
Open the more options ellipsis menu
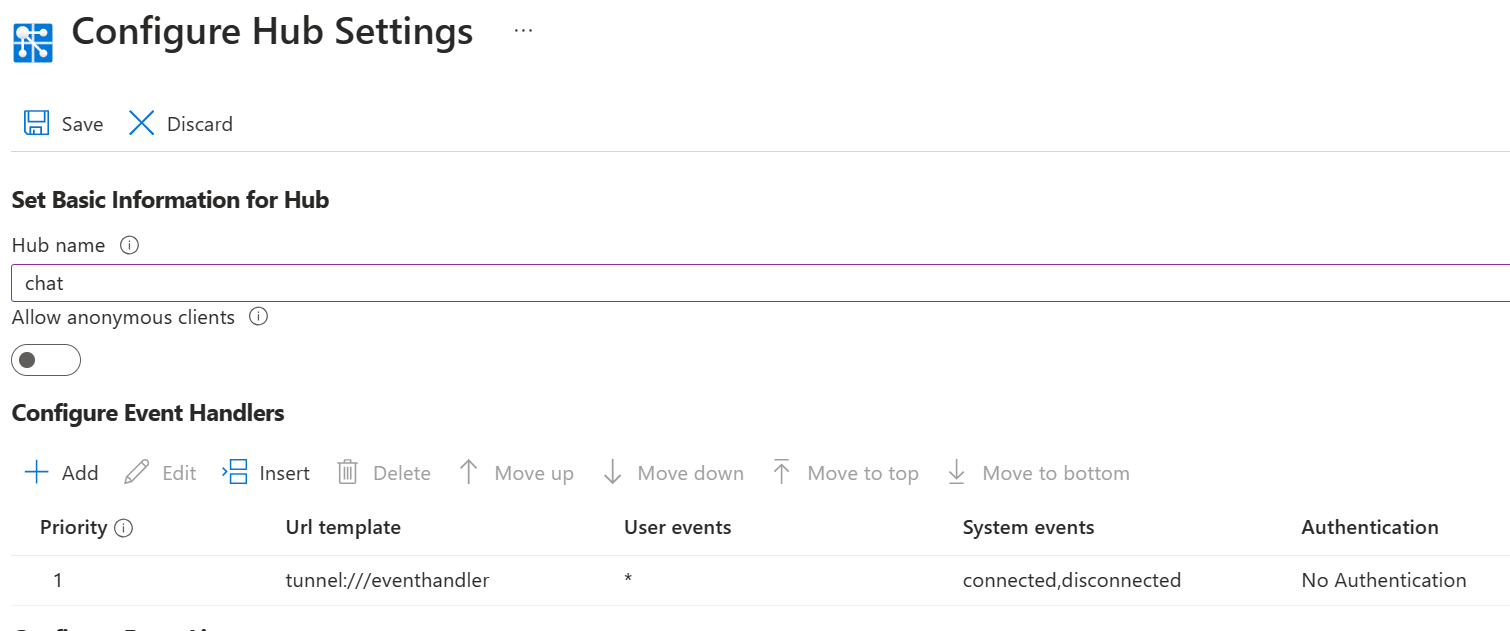click(523, 31)
